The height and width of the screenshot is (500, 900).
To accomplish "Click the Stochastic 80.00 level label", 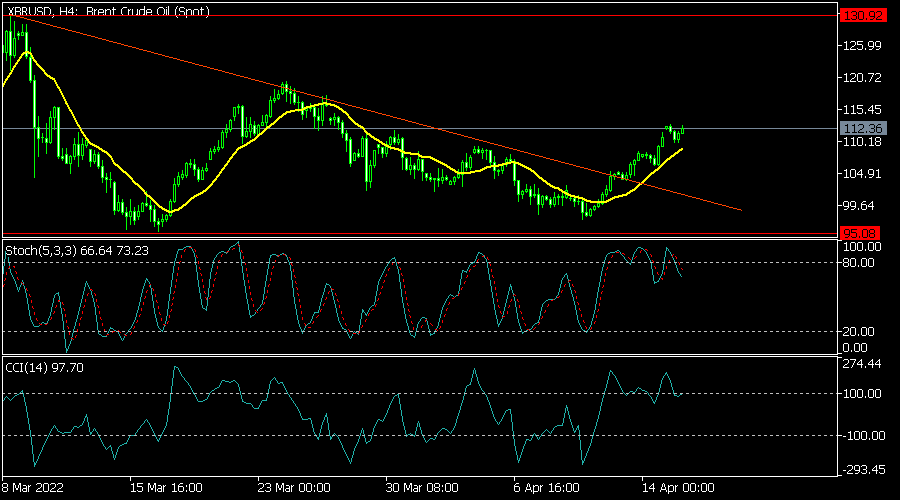I will pos(859,263).
